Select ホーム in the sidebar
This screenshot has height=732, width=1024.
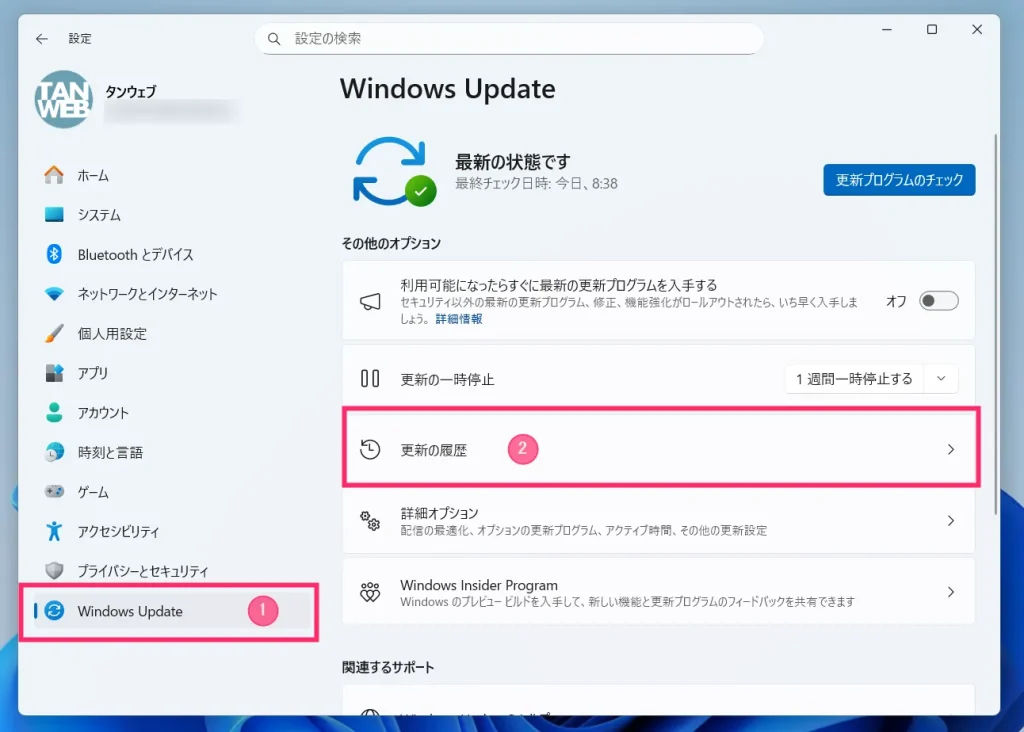coord(93,176)
